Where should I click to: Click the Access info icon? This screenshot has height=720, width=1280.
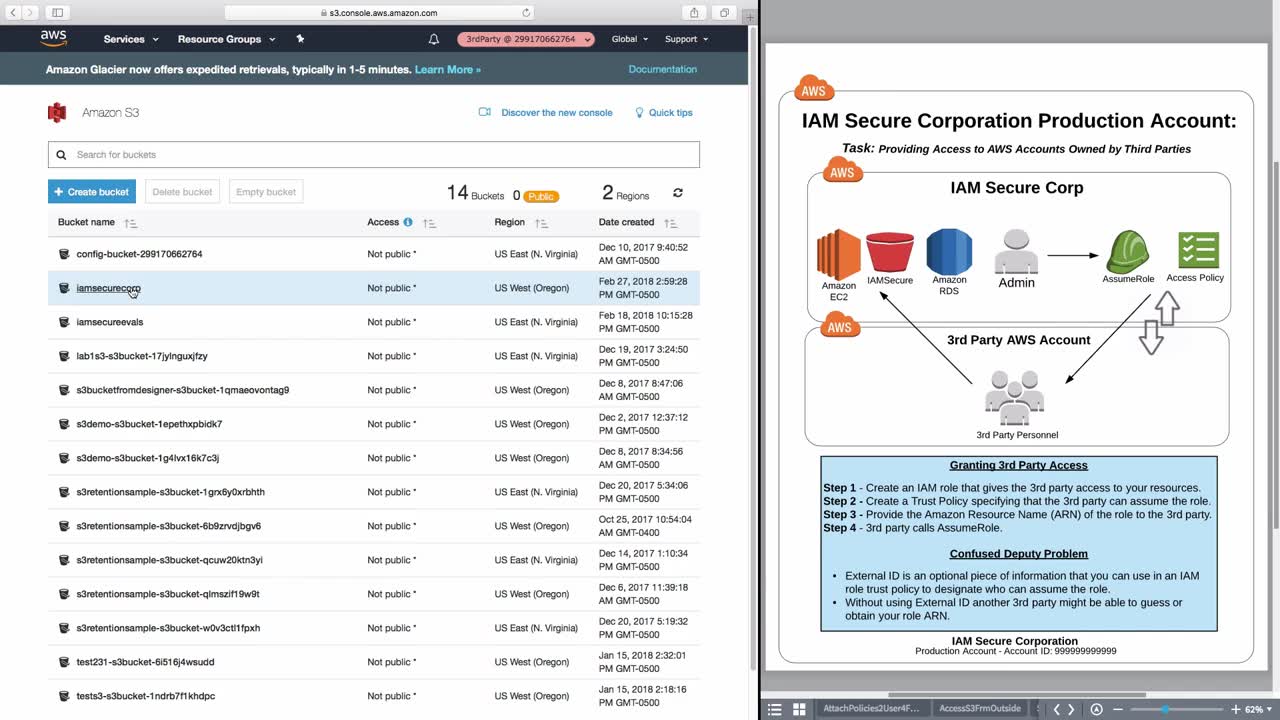(408, 222)
